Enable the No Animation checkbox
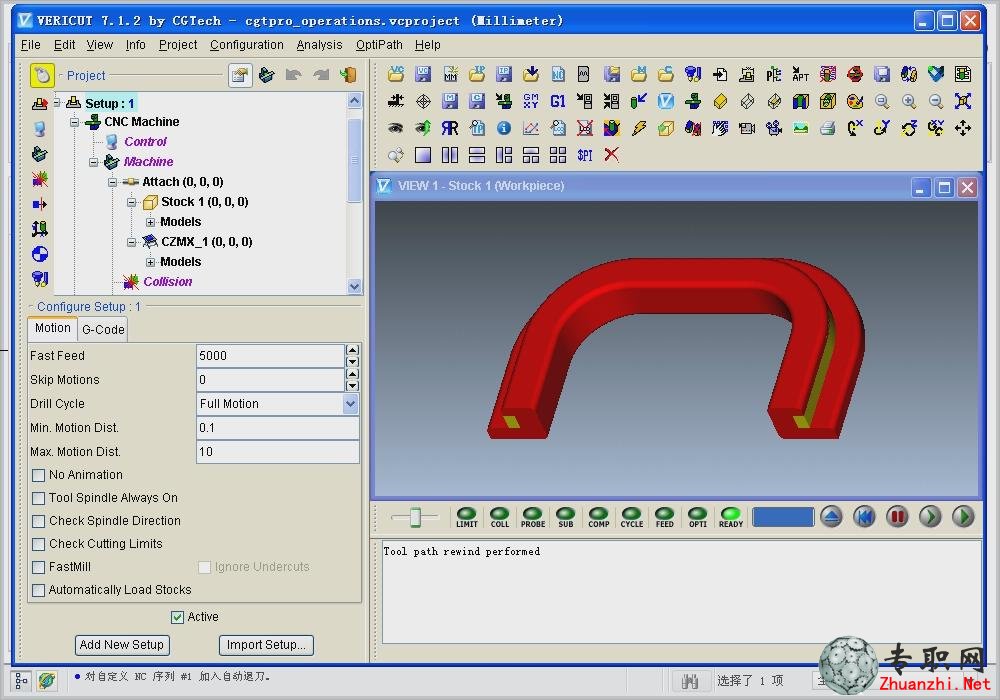The image size is (1000, 700). (x=38, y=475)
